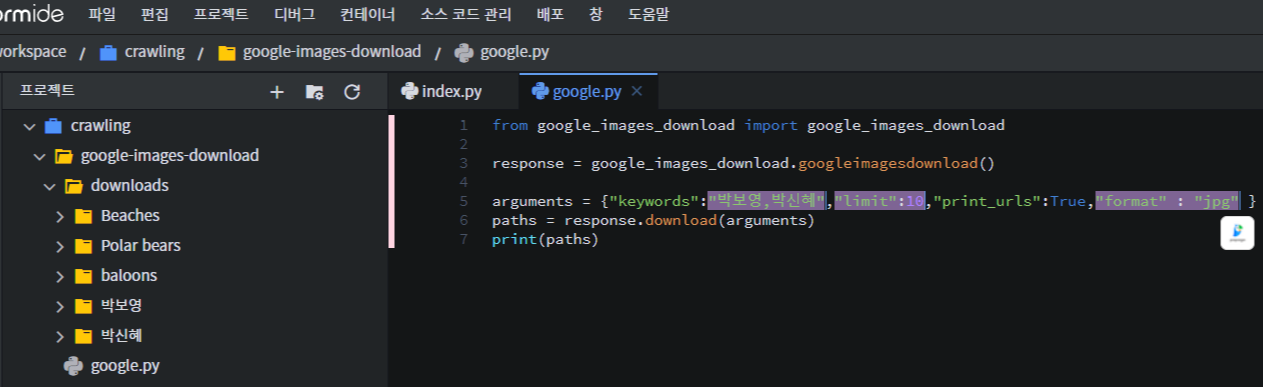This screenshot has width=1263, height=387.
Task: Open the 파일 menu
Action: tap(102, 15)
